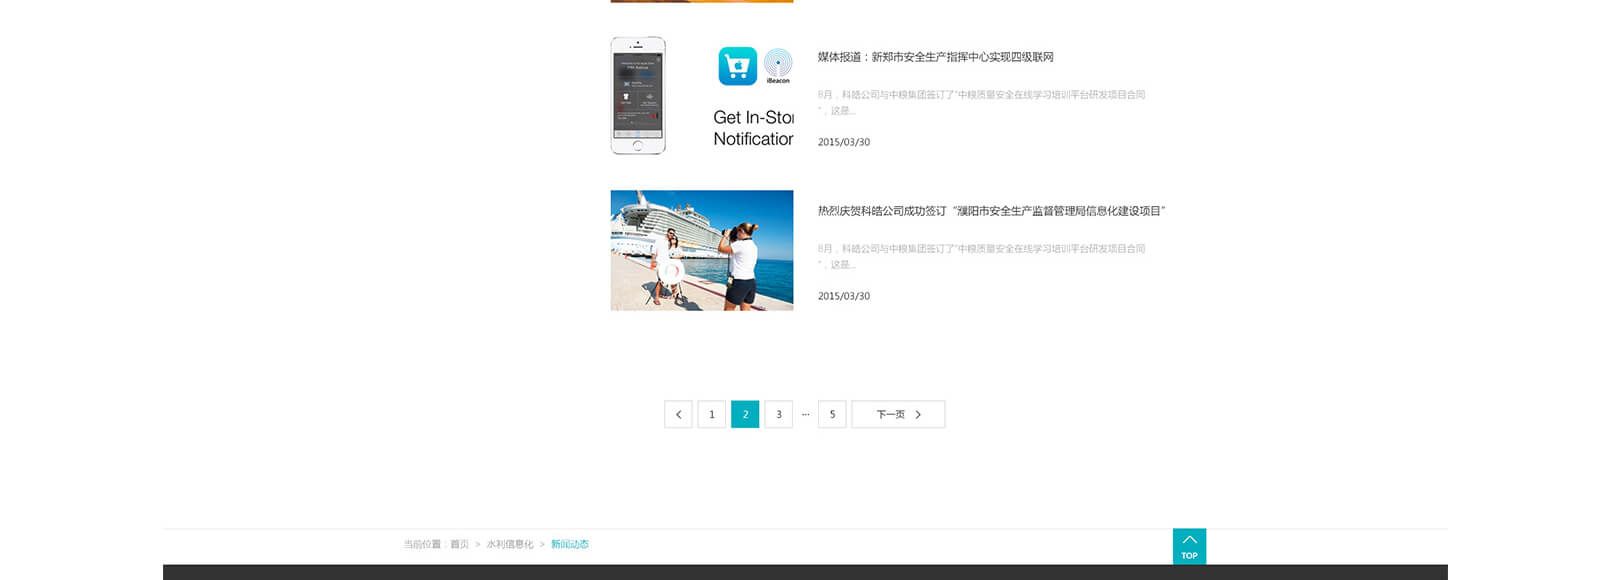The image size is (1600, 580).
Task: Click the pagination ellipsis between 3 and 5
Action: pyautogui.click(x=805, y=414)
